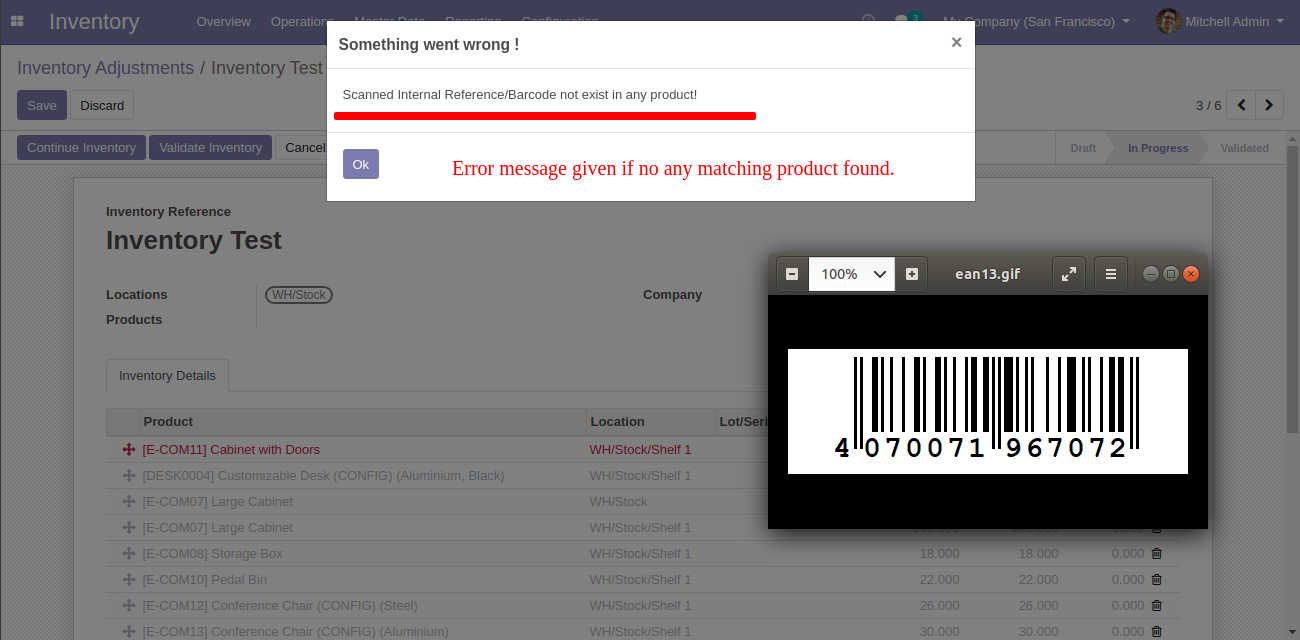
Task: Click '[E-COM12] Conference Chair (CONFIG) (Steel)' cell
Action: (x=280, y=606)
